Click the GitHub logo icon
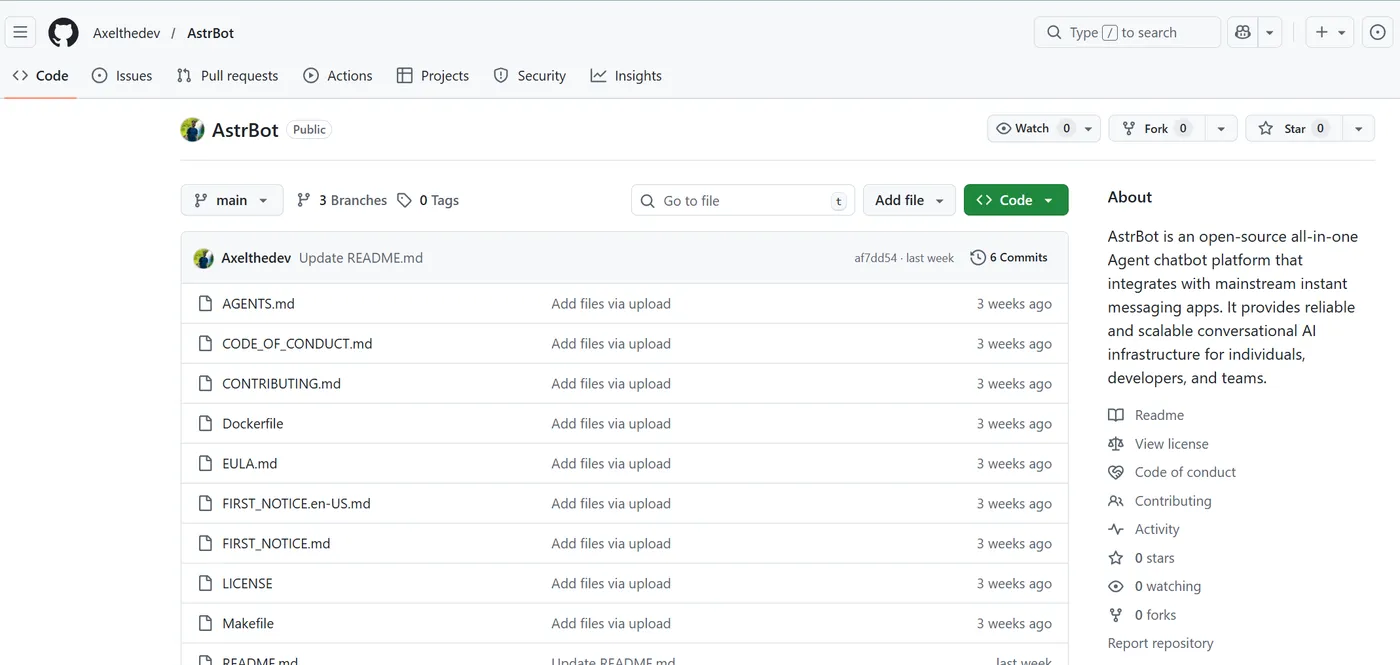The height and width of the screenshot is (665, 1400). [63, 32]
